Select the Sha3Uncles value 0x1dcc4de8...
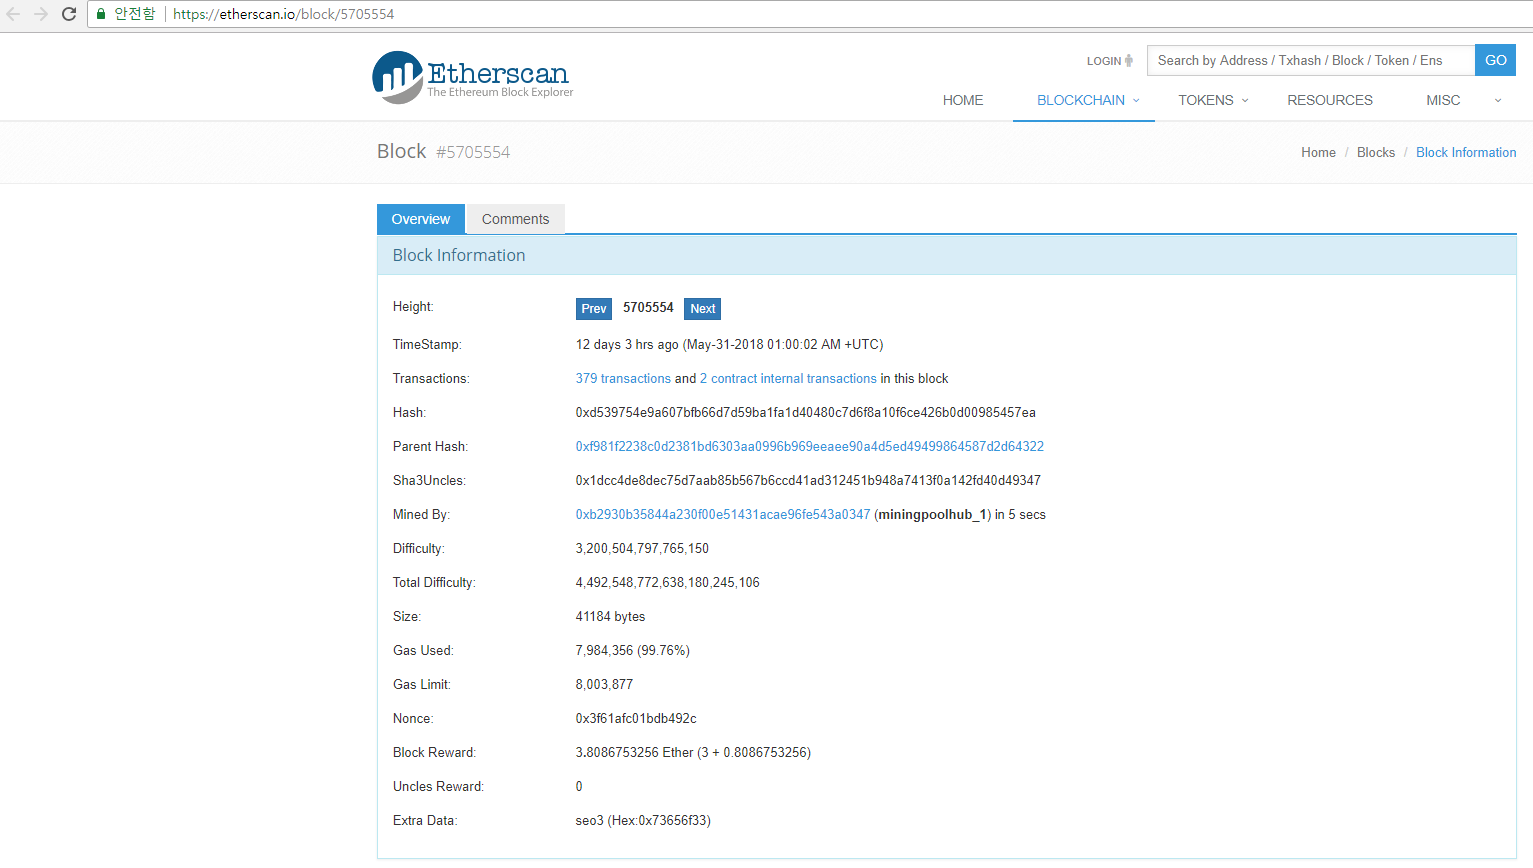 click(808, 481)
